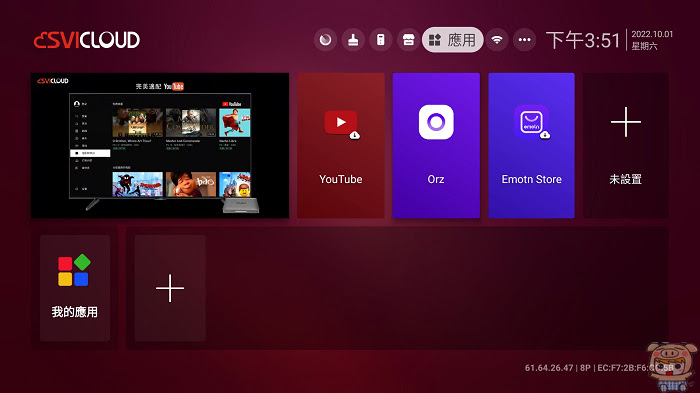The image size is (700, 393).
Task: Launch the YouTube app tile
Action: [x=341, y=146]
